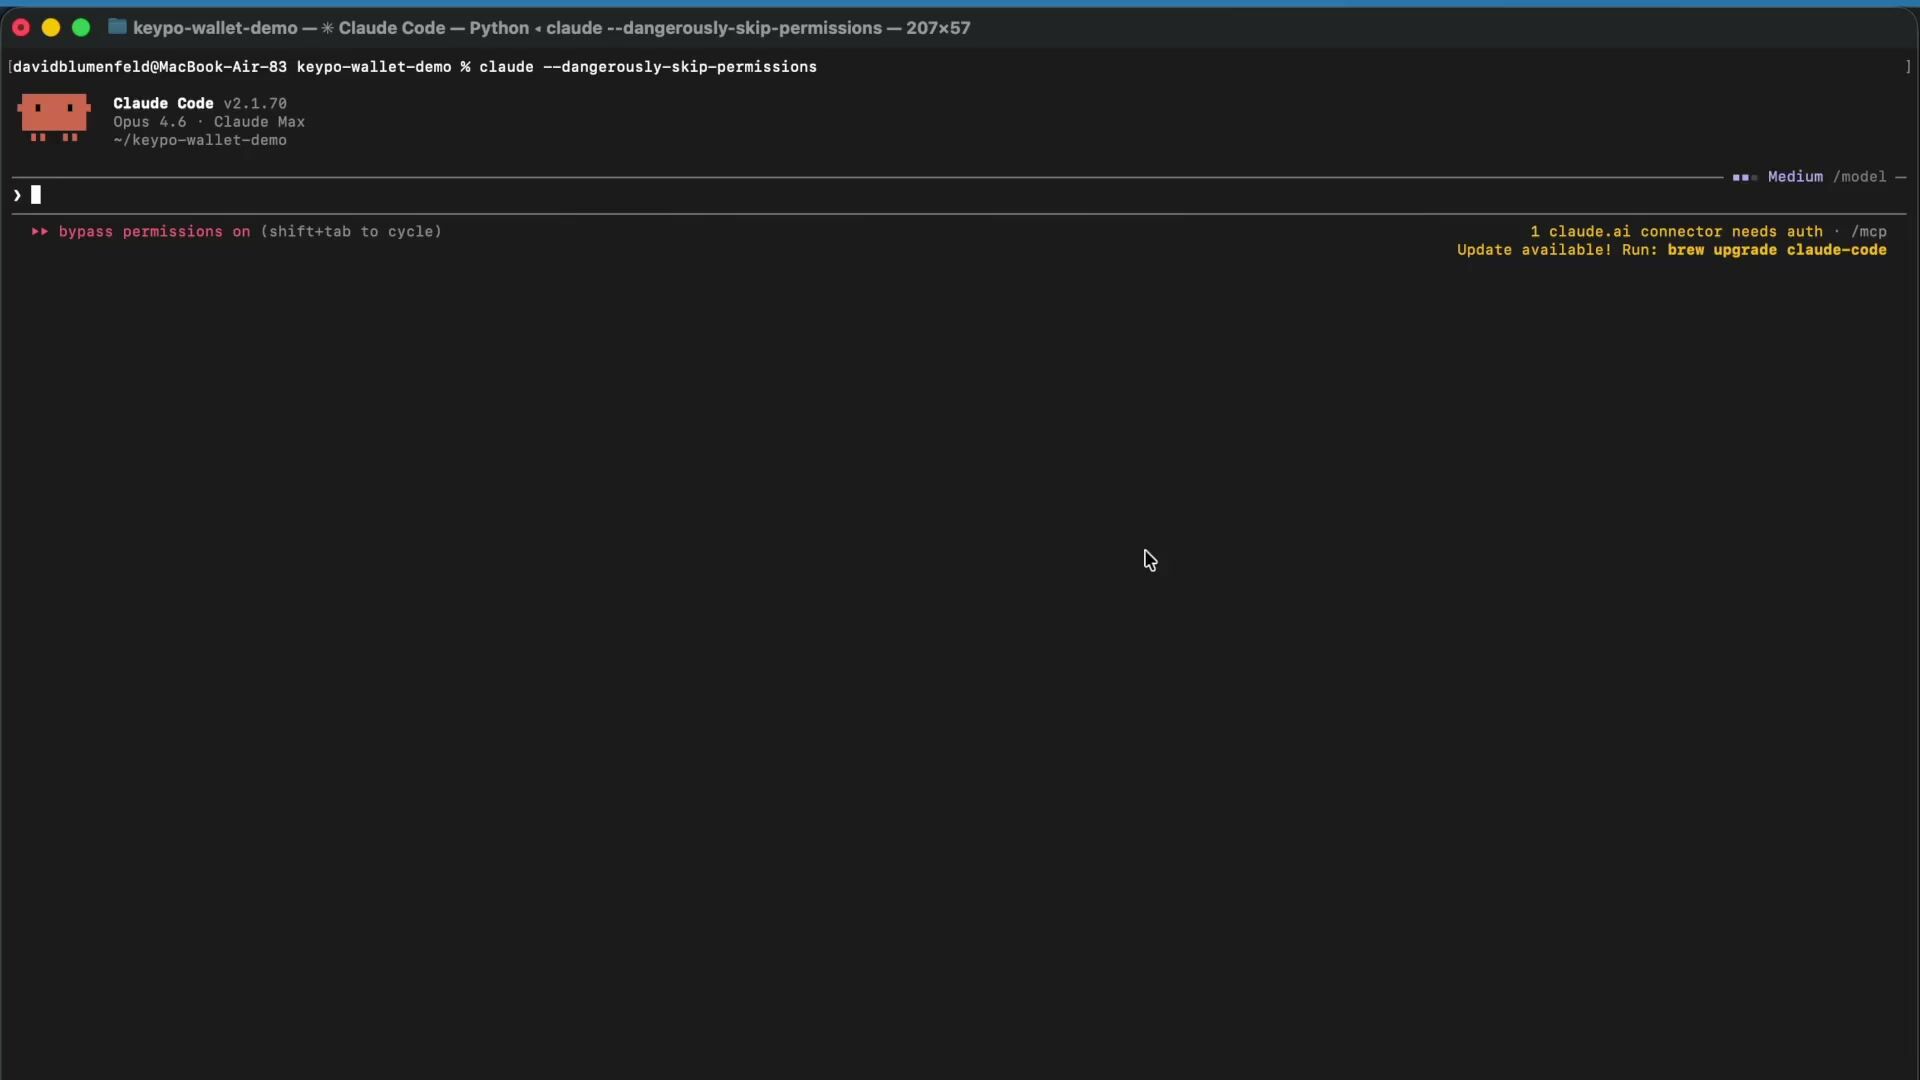Click the claude.ai connector needs auth notice
Image resolution: width=1920 pixels, height=1080 pixels.
(1676, 232)
